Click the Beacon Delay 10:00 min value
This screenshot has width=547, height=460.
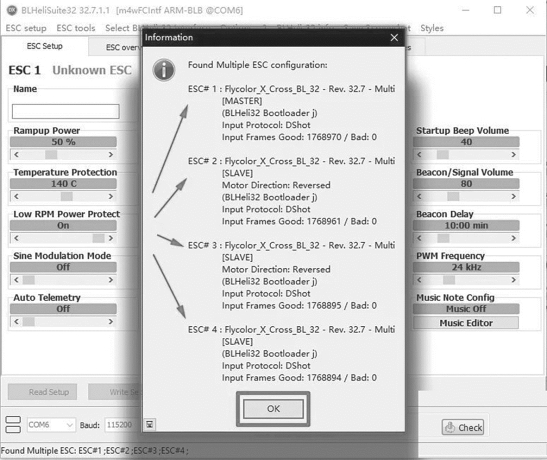[x=466, y=226]
